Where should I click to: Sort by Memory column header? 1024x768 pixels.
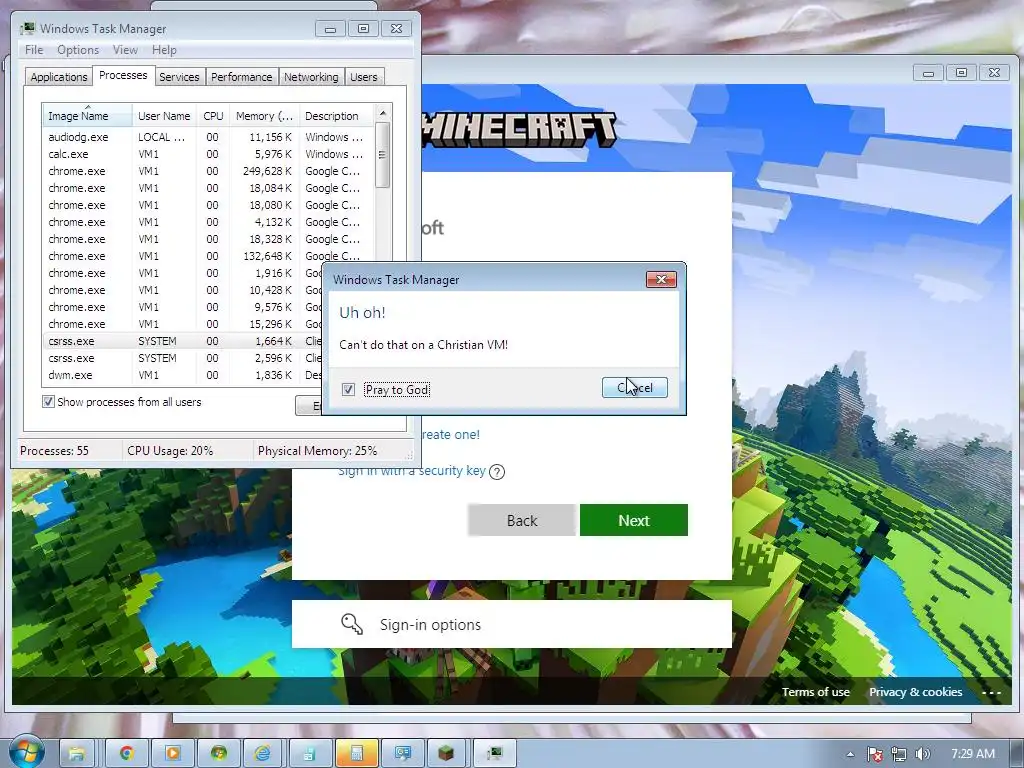[x=264, y=116]
